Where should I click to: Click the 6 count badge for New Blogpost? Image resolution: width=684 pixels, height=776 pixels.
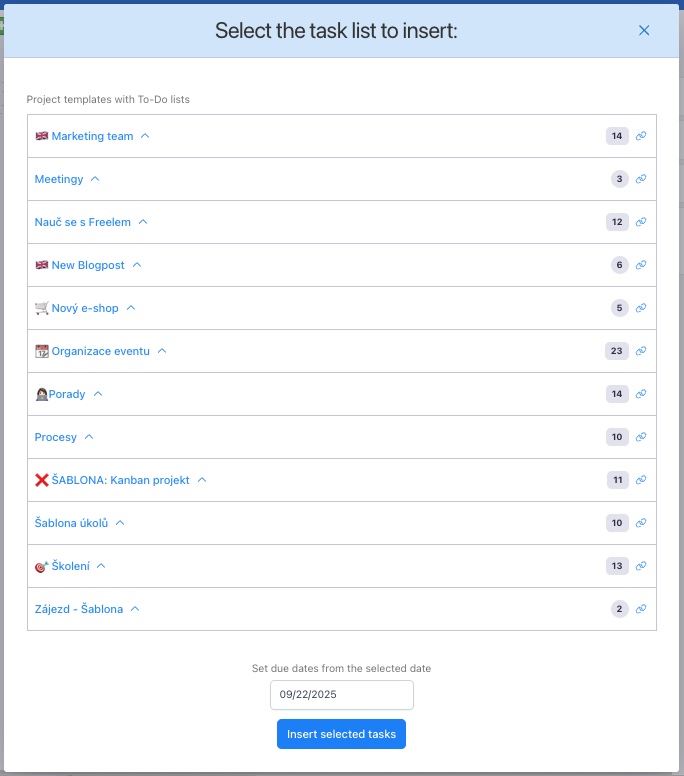(x=620, y=265)
